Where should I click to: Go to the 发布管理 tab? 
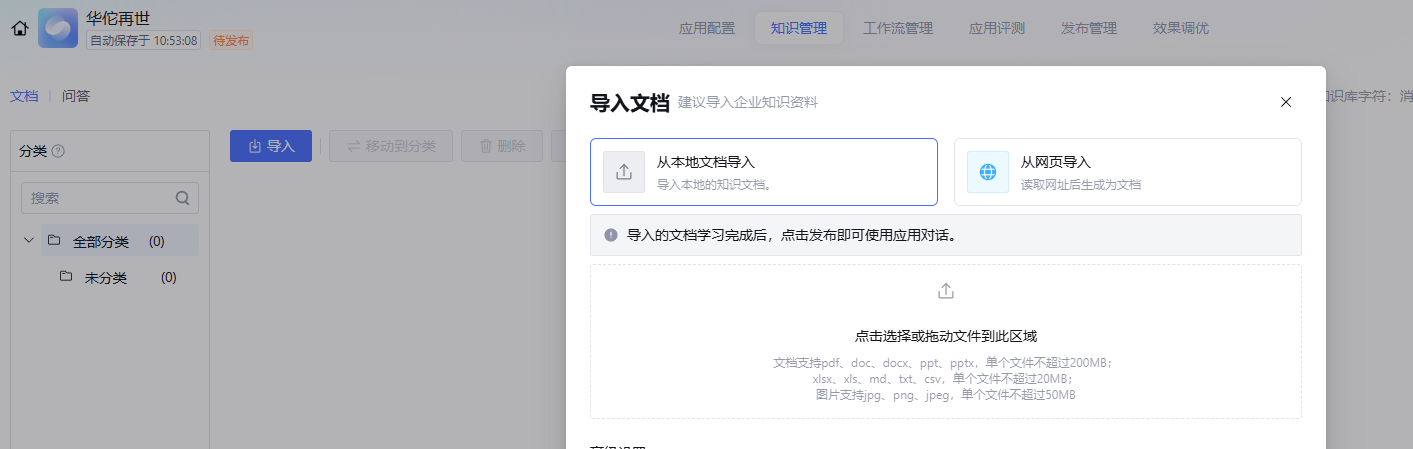coord(1089,28)
